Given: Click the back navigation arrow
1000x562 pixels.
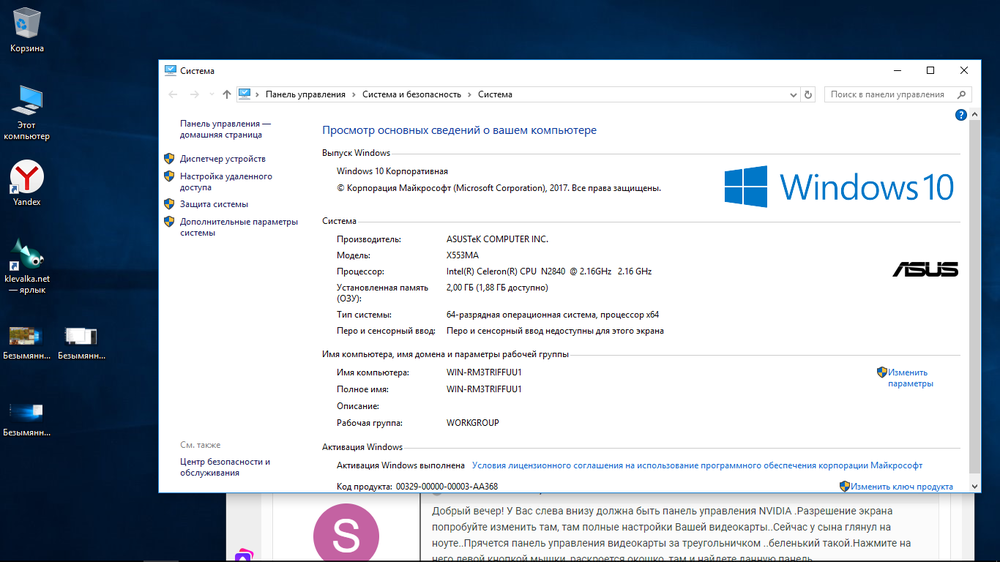Looking at the screenshot, I should [174, 94].
